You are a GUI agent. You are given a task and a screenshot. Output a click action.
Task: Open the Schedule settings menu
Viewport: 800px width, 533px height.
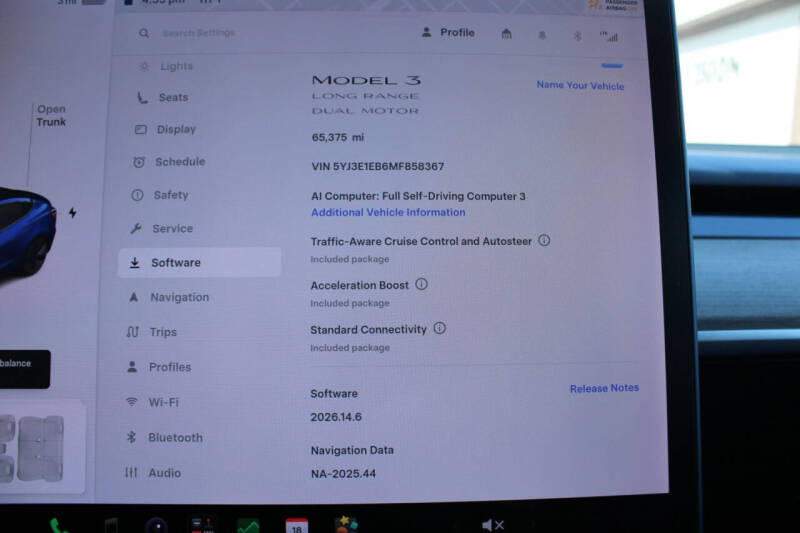tap(169, 162)
